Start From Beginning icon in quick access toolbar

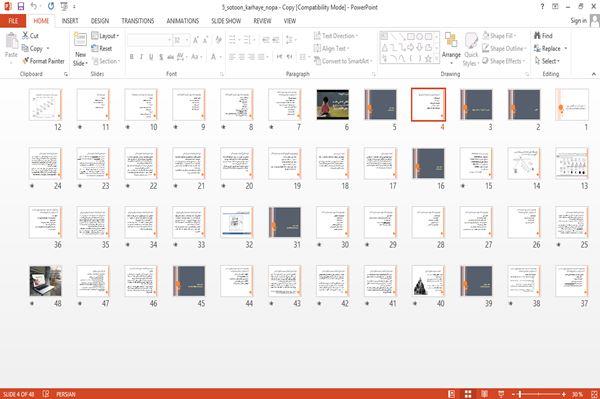click(64, 7)
